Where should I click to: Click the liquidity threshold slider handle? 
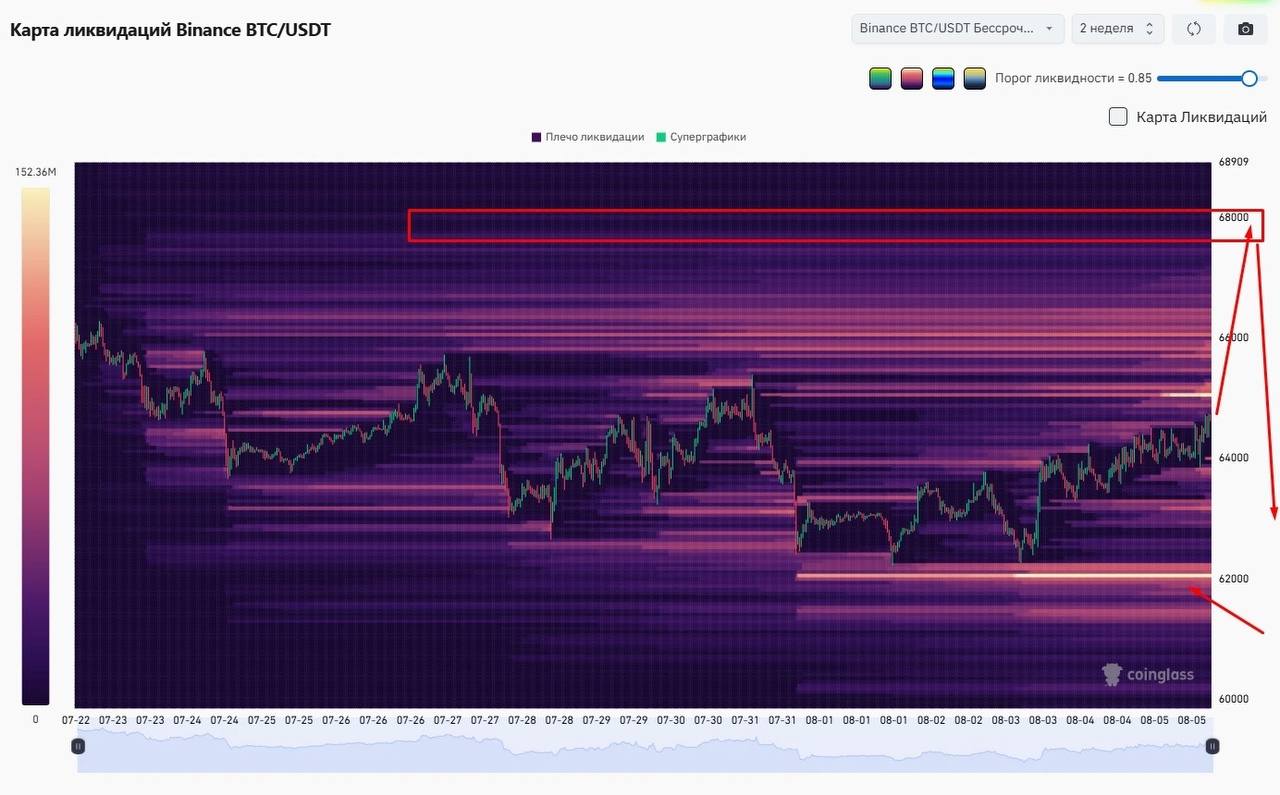(x=1249, y=78)
